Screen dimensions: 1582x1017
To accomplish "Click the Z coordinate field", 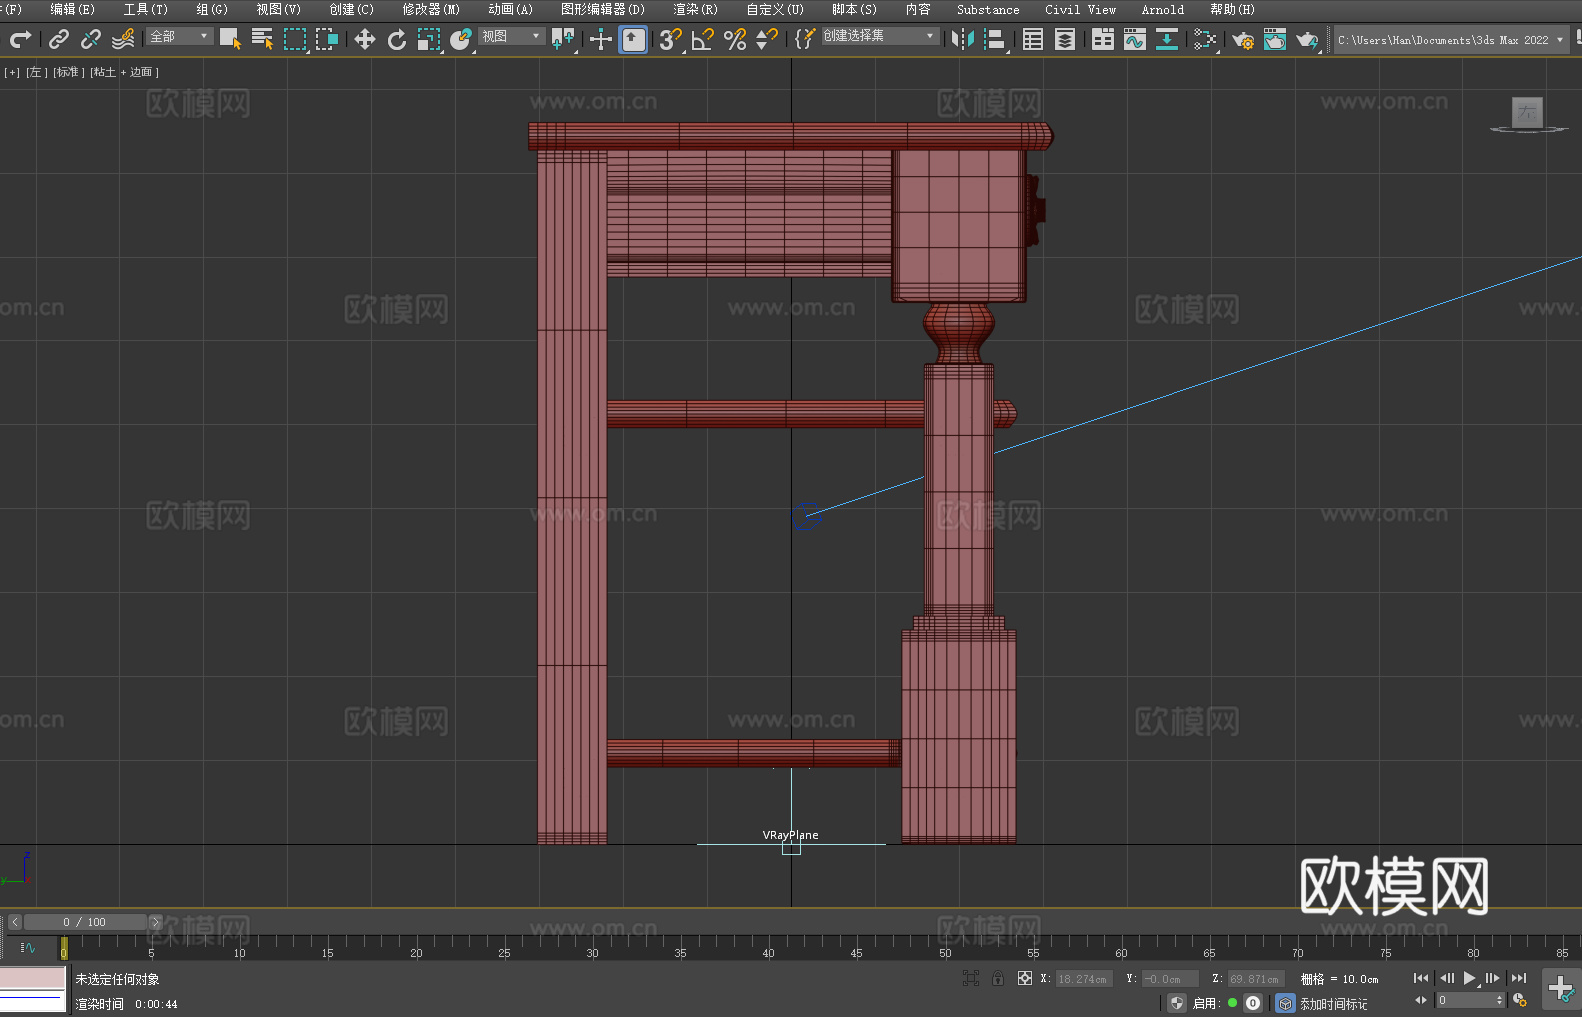I will [1254, 979].
